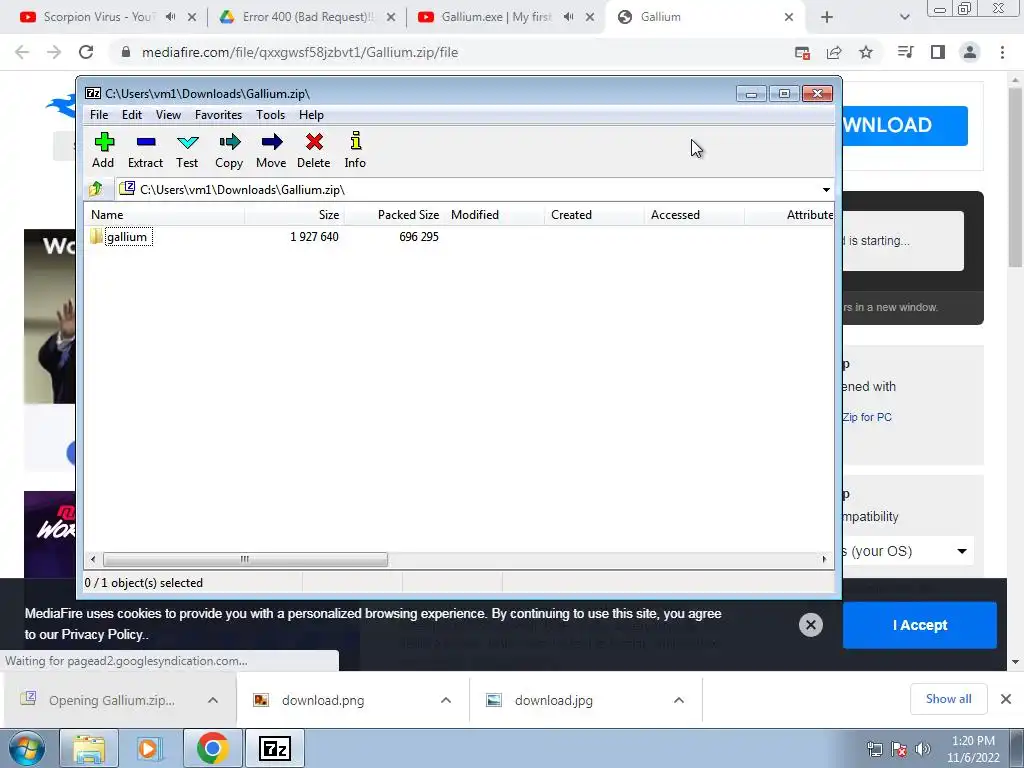1024x768 pixels.
Task: Click the blocked pop-up icon in address bar
Action: click(803, 53)
